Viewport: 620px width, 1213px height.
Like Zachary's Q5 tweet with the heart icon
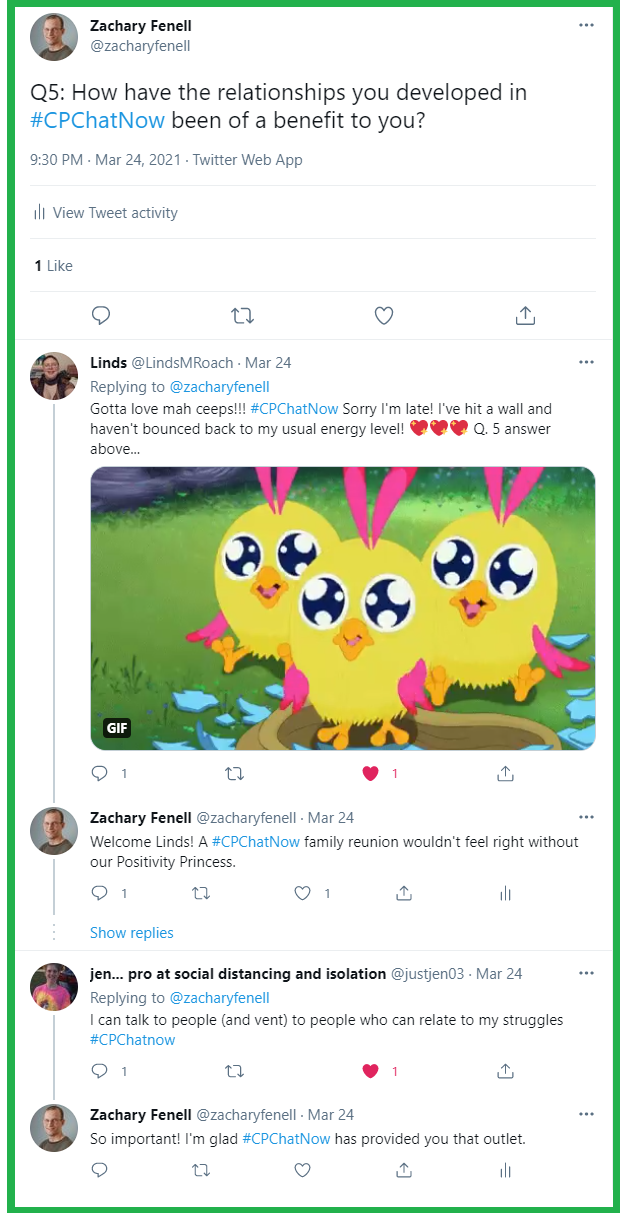tap(383, 315)
